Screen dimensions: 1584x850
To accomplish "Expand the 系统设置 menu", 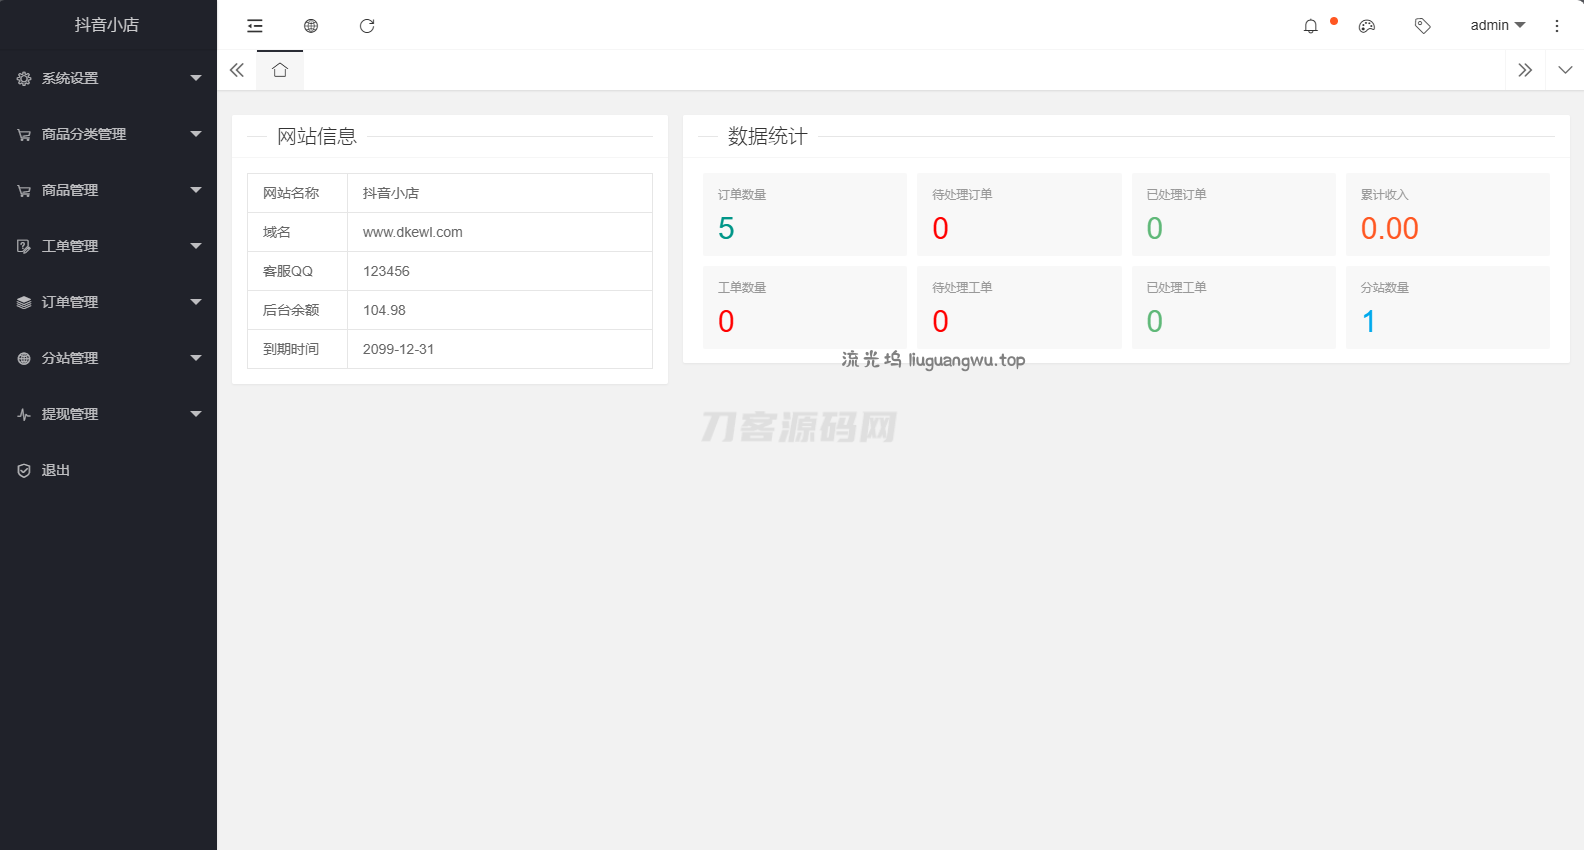I will pos(108,78).
